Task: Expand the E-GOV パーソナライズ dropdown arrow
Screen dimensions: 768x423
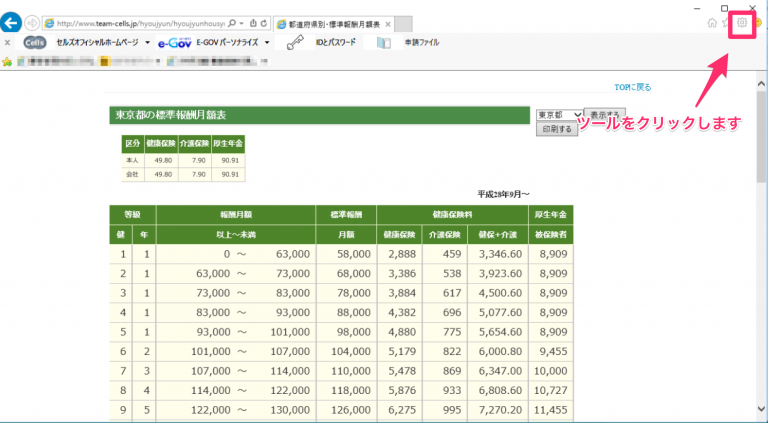Action: tap(267, 43)
